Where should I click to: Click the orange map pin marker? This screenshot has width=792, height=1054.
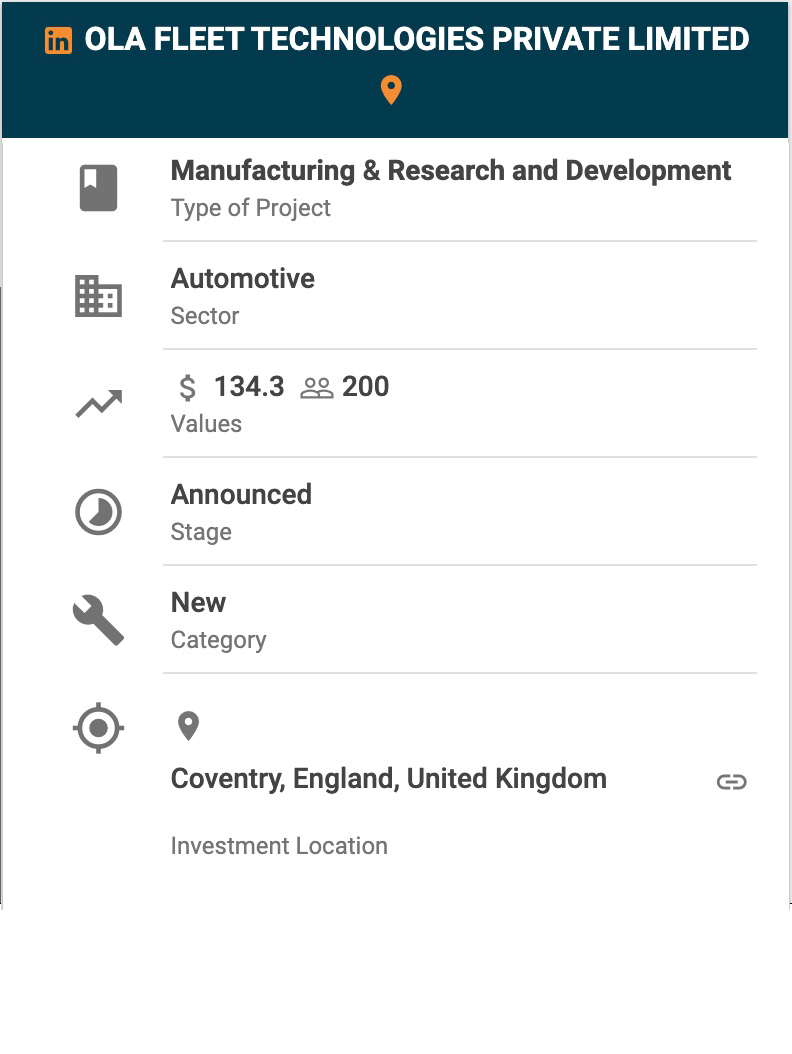click(x=391, y=90)
